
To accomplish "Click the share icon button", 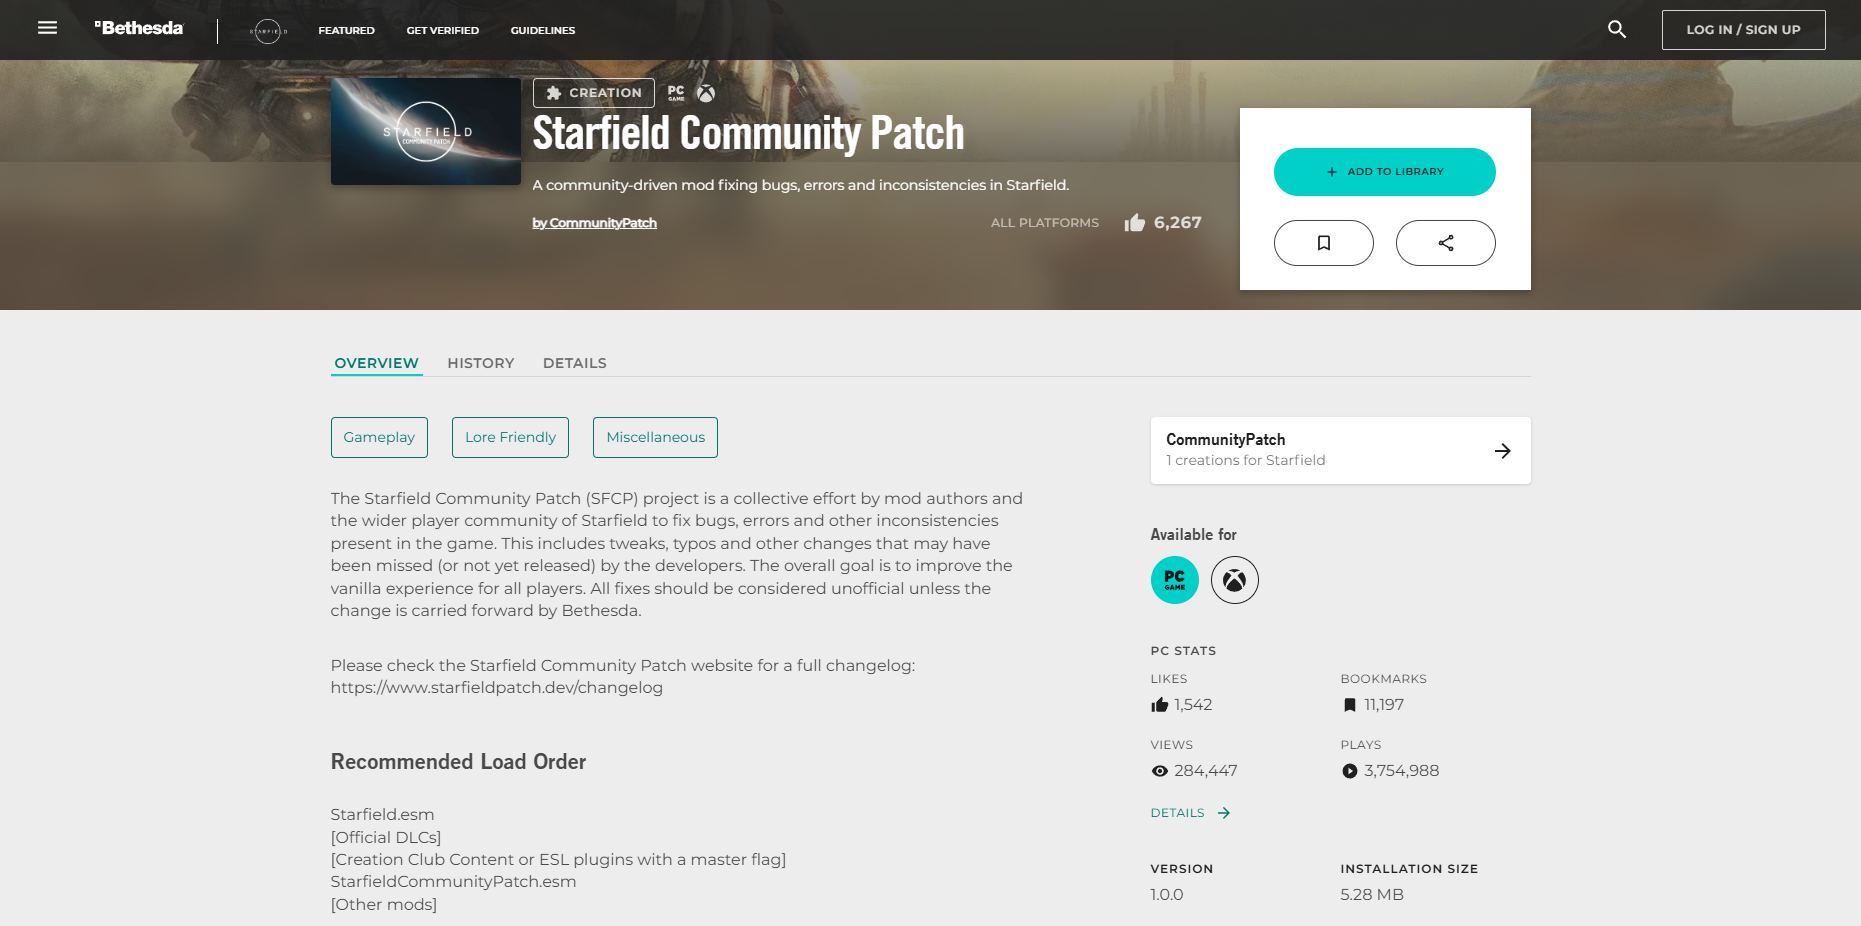I will [x=1446, y=243].
